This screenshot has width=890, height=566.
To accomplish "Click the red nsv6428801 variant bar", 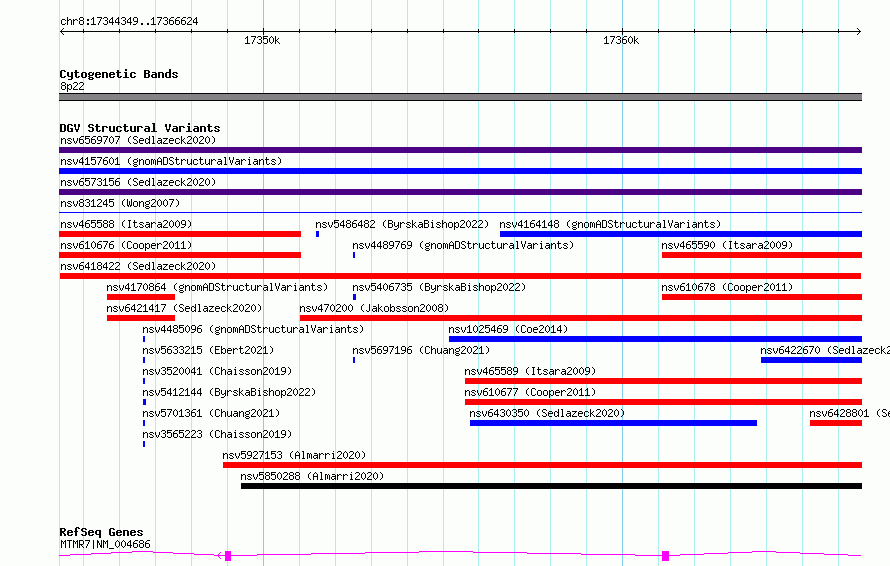I will click(836, 423).
